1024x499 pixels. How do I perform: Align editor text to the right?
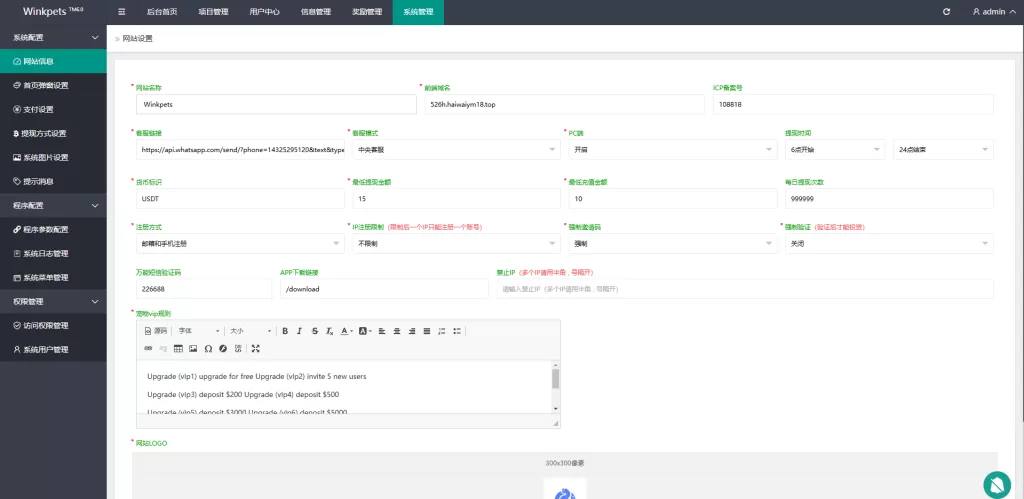coord(412,331)
